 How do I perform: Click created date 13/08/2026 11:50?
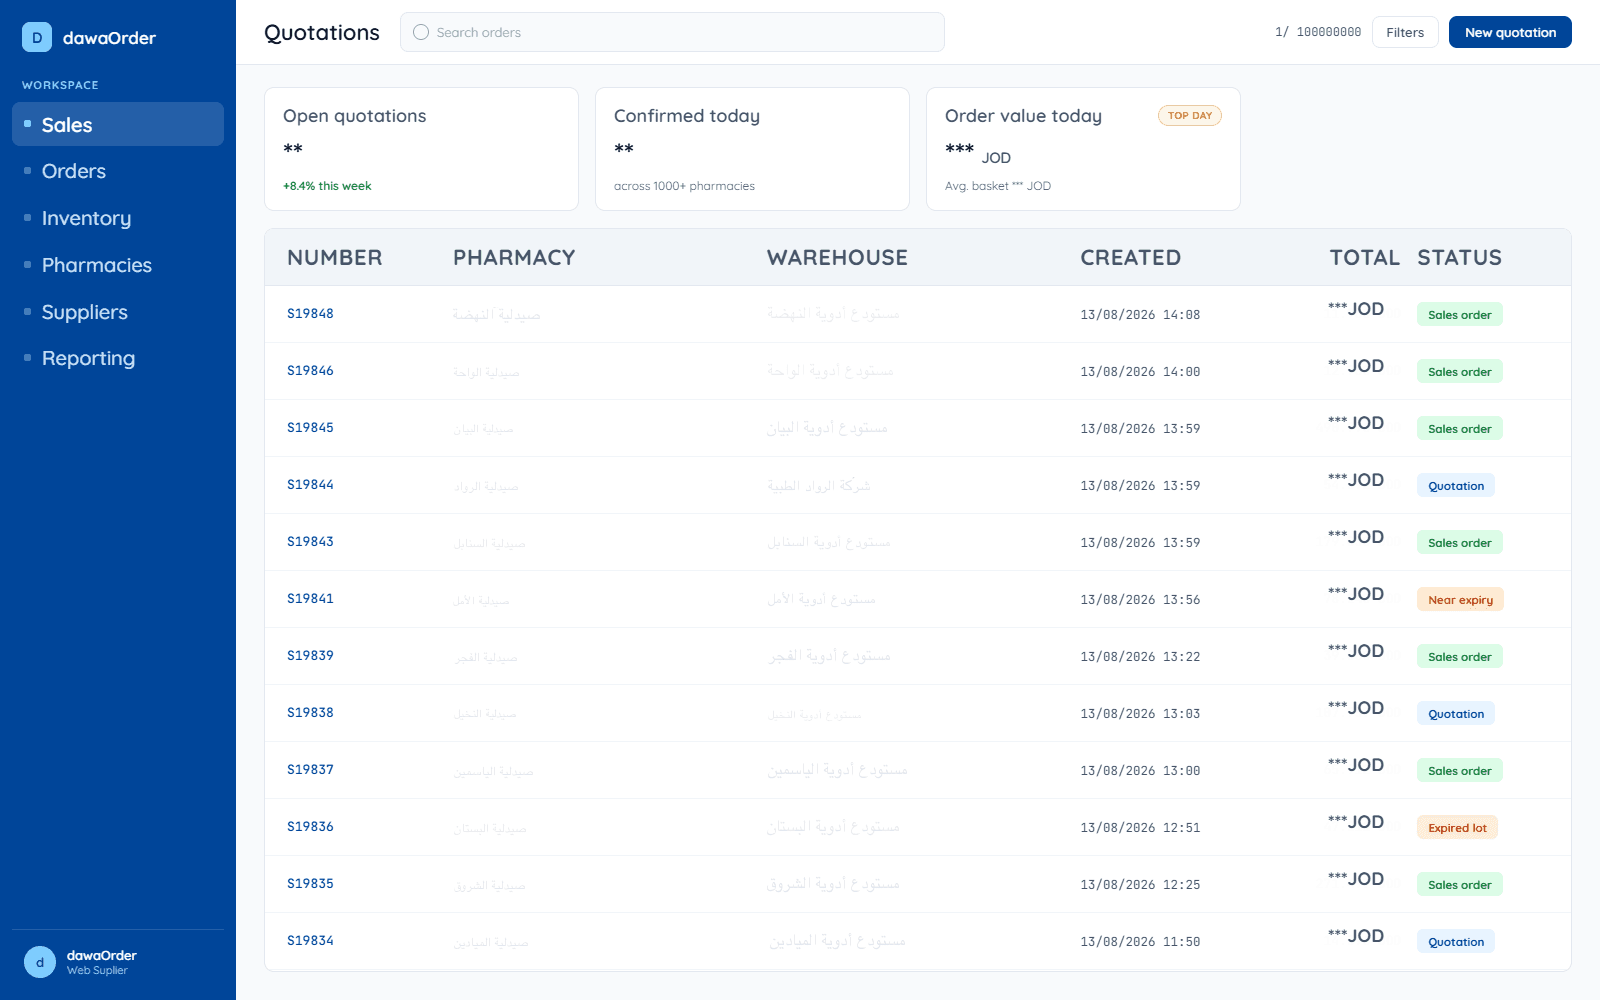pos(1140,942)
